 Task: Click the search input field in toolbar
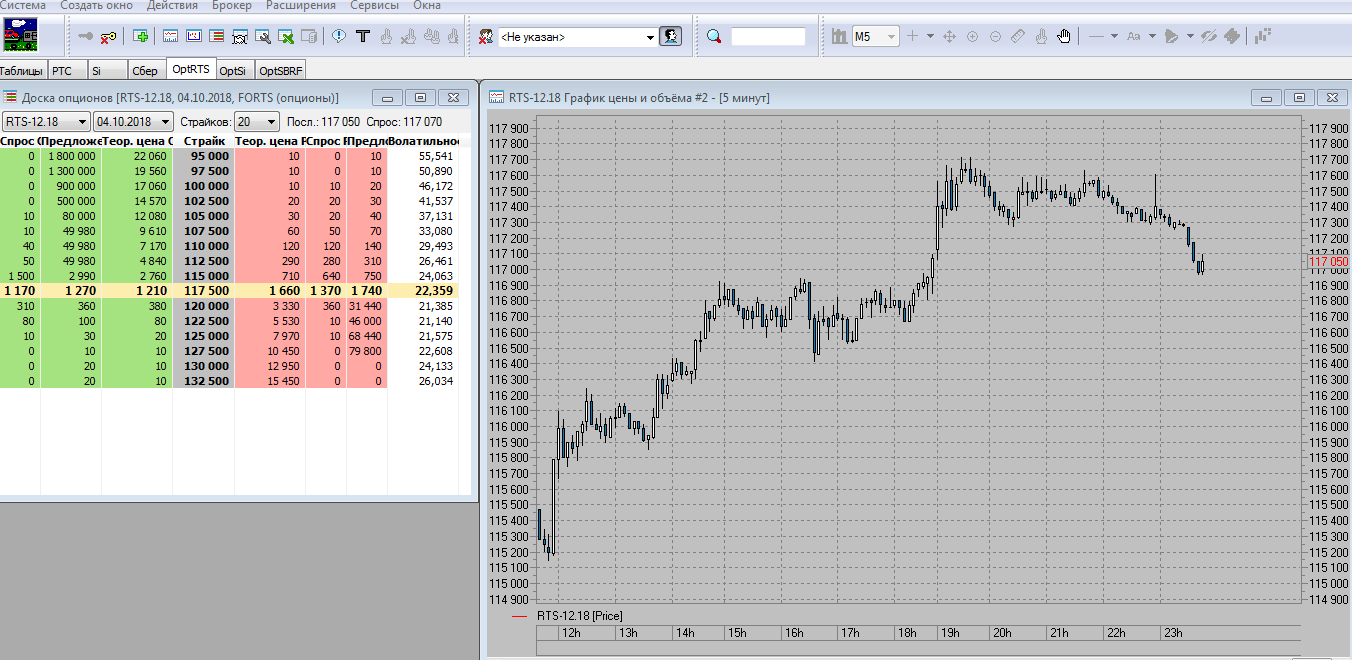767,37
